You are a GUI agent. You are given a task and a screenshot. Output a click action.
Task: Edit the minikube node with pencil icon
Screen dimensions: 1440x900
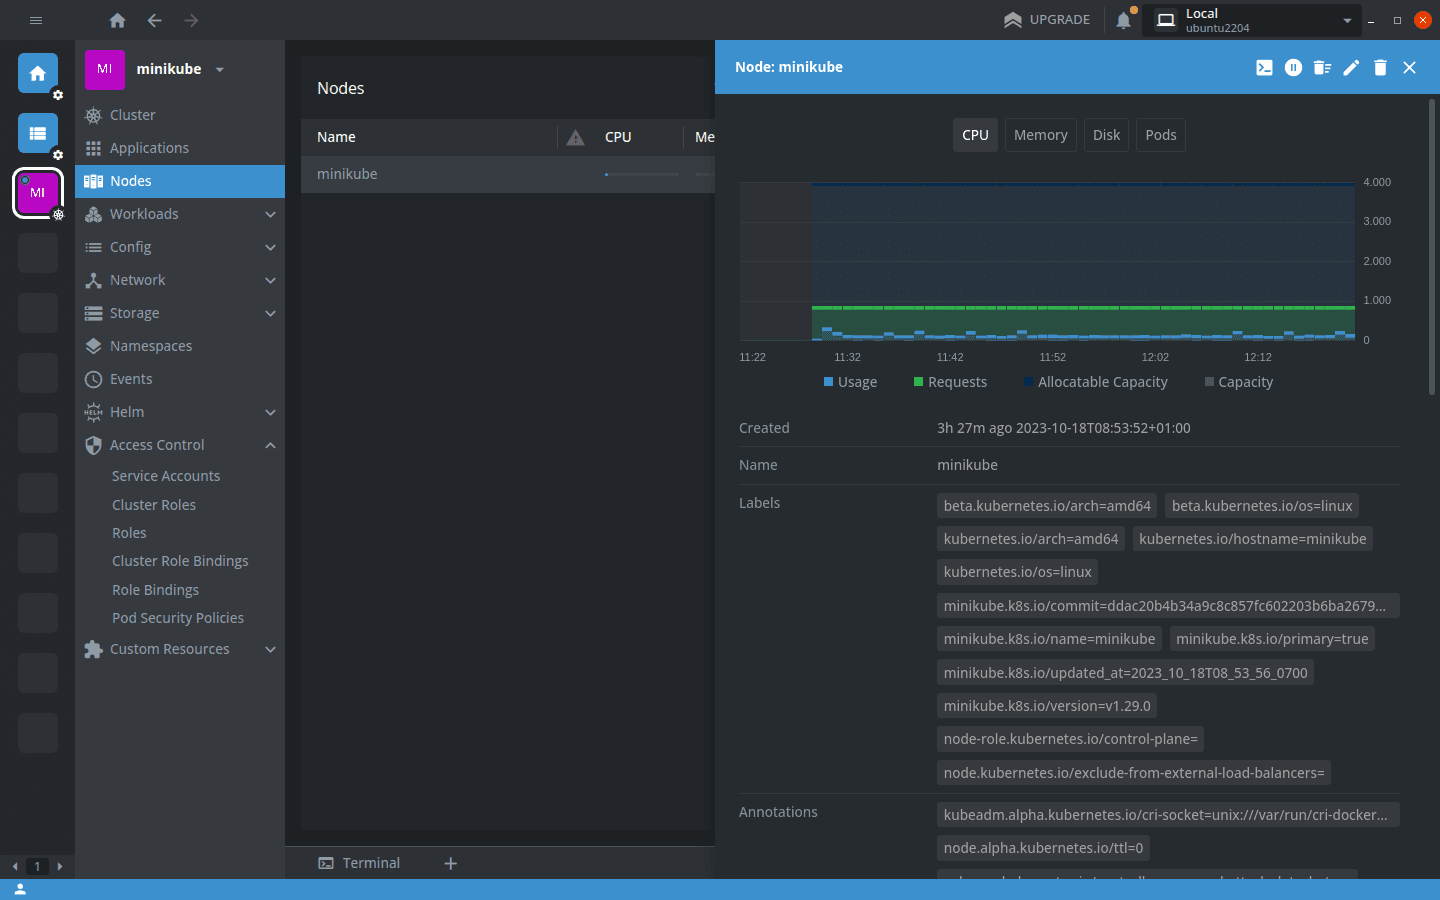(1351, 67)
